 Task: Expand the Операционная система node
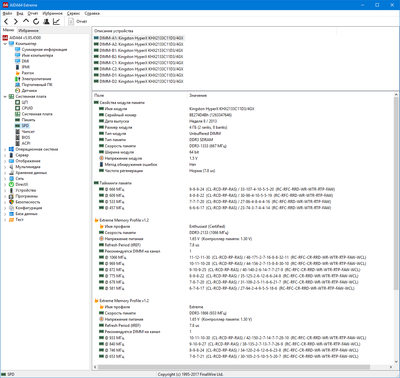point(5,149)
